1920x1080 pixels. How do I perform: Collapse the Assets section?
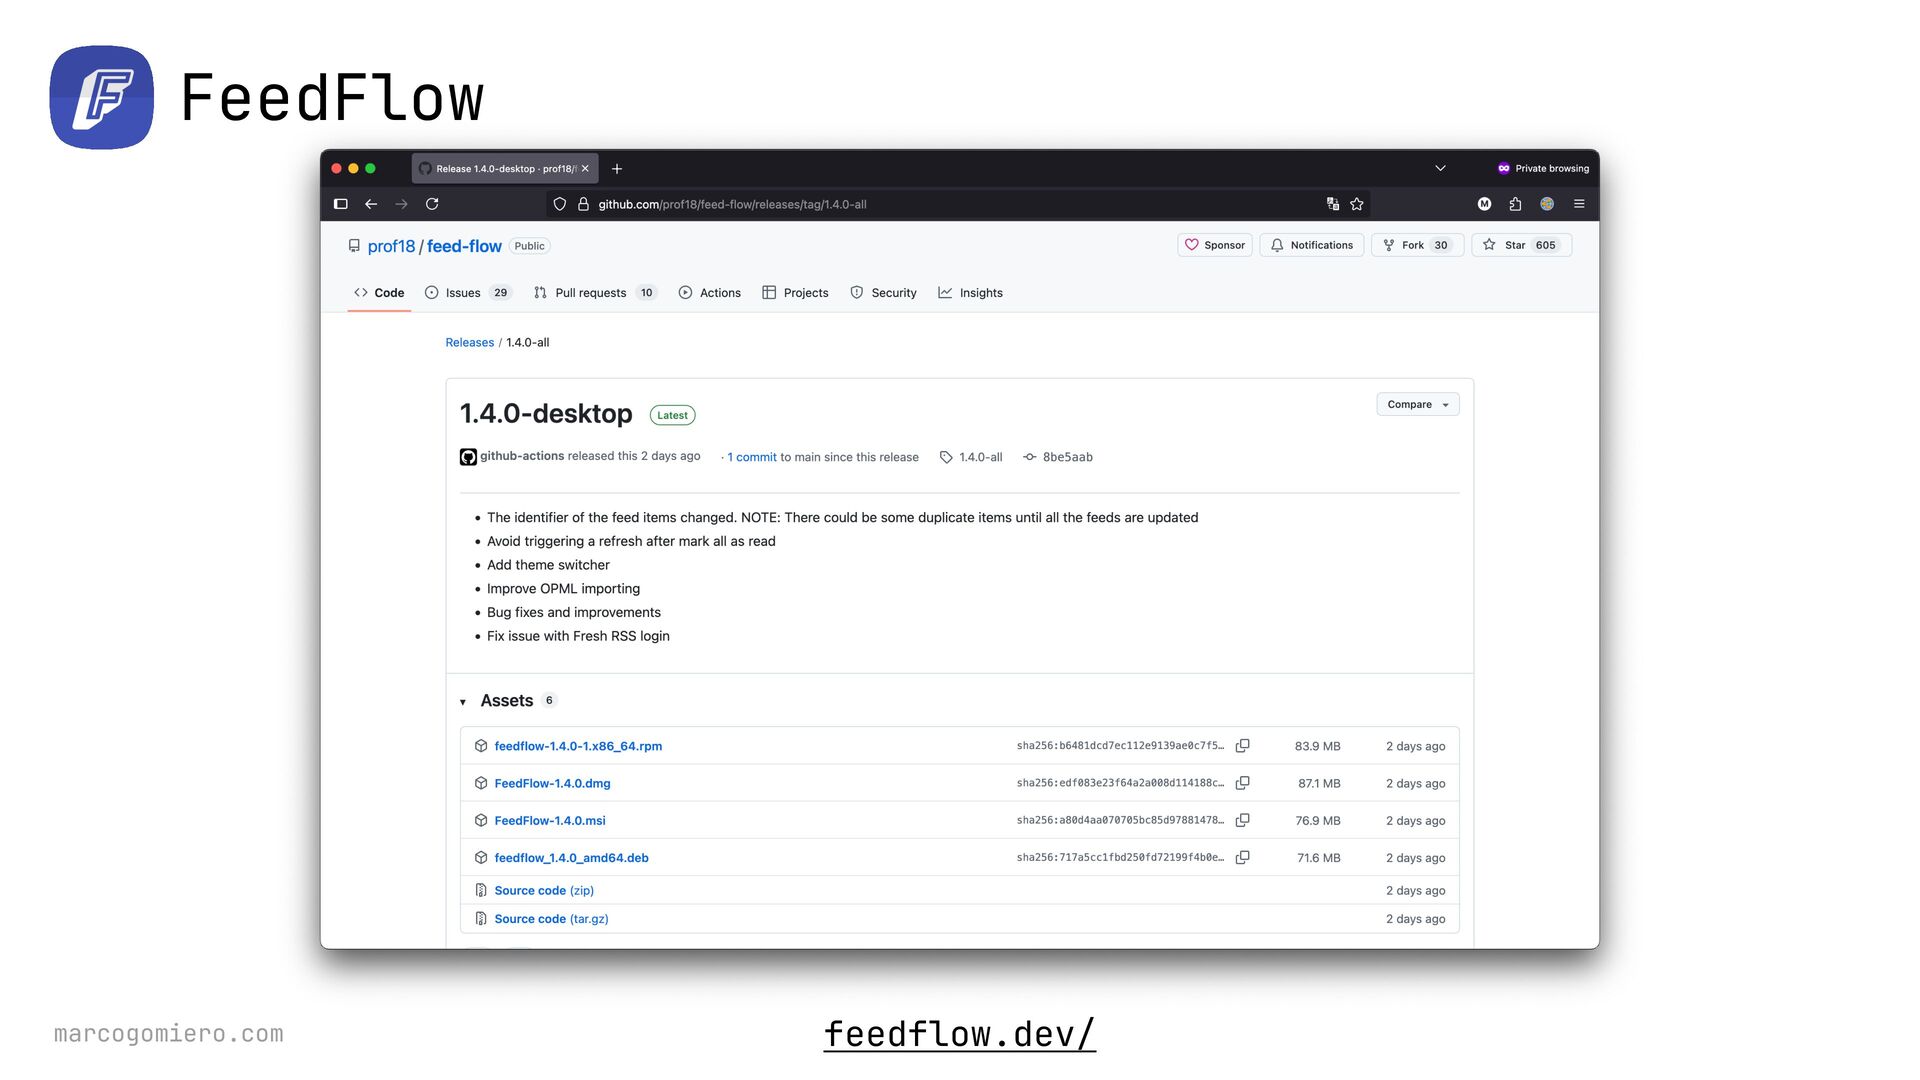pos(463,702)
